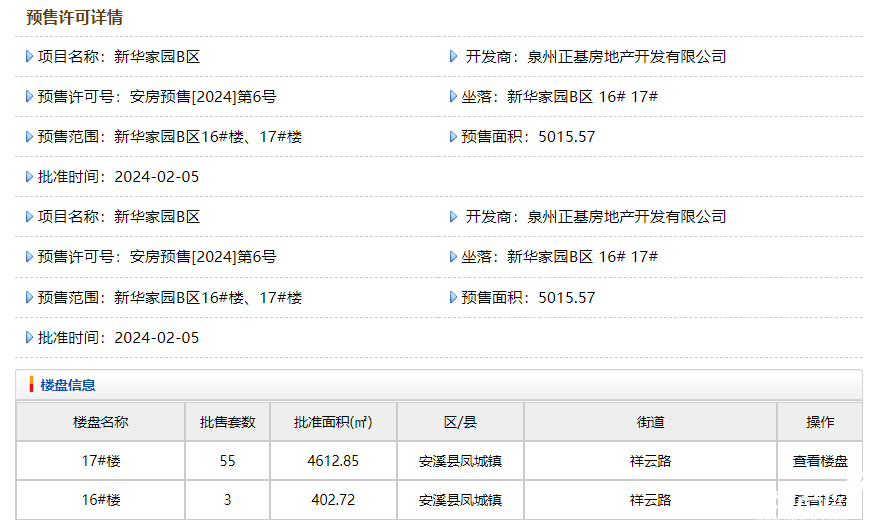Click the 402.72 area cell
Screen dimensions: 878x527
click(333, 500)
